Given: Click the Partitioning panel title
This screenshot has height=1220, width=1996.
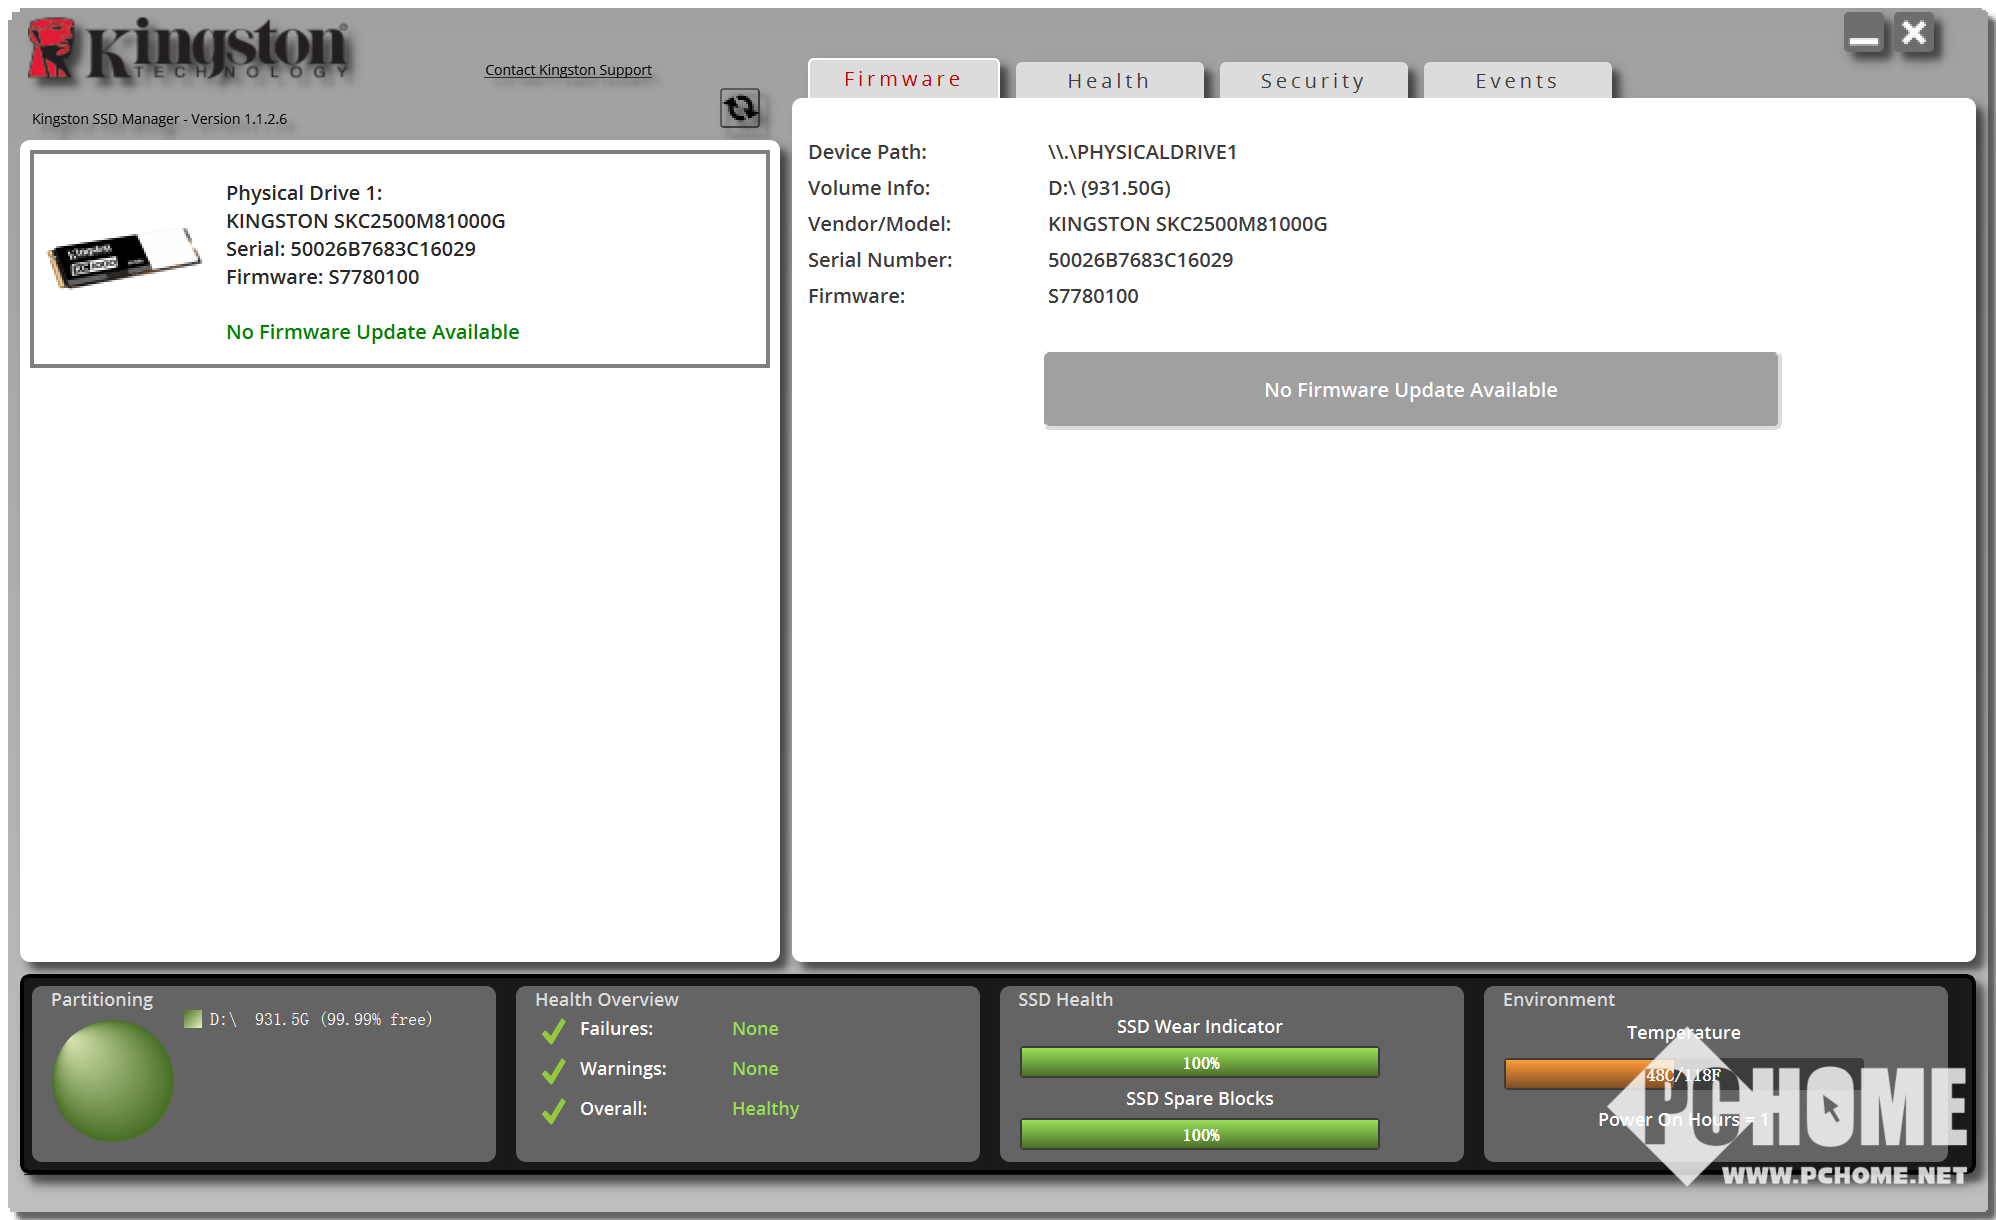Looking at the screenshot, I should 102,1000.
